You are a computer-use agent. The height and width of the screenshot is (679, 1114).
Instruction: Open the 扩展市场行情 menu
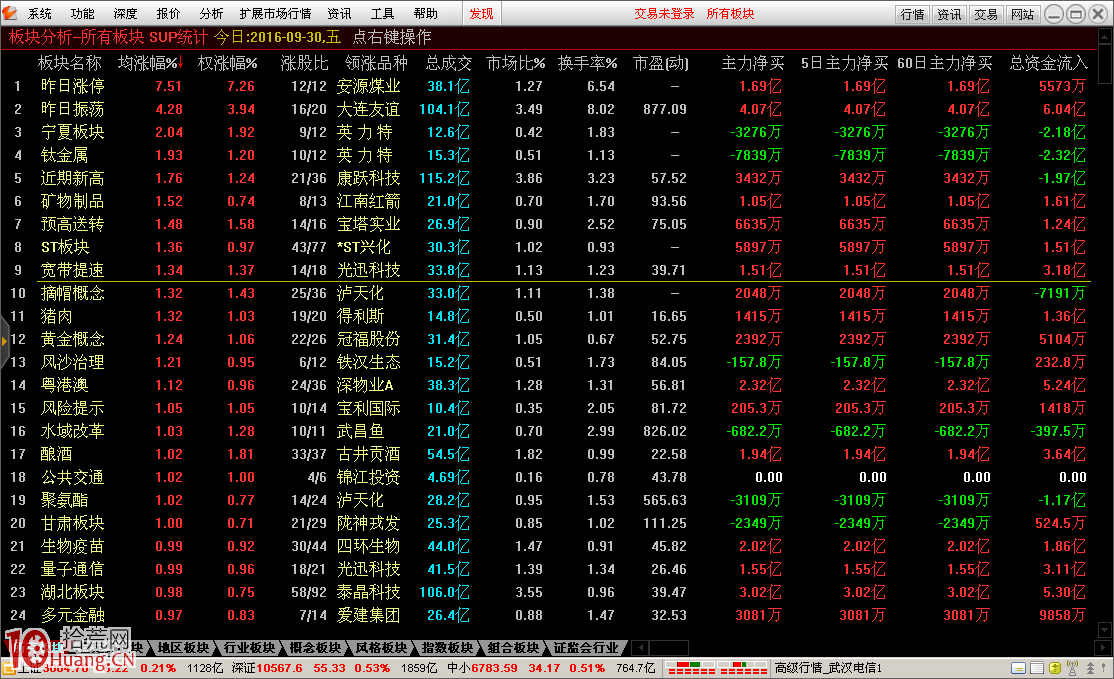click(275, 13)
